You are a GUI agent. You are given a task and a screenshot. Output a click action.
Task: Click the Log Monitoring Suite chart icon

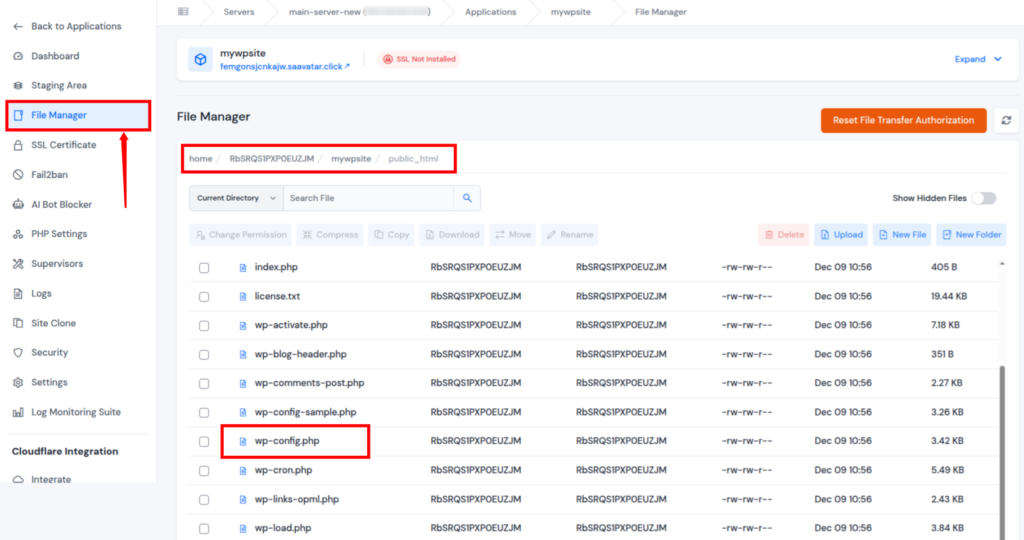click(x=18, y=412)
